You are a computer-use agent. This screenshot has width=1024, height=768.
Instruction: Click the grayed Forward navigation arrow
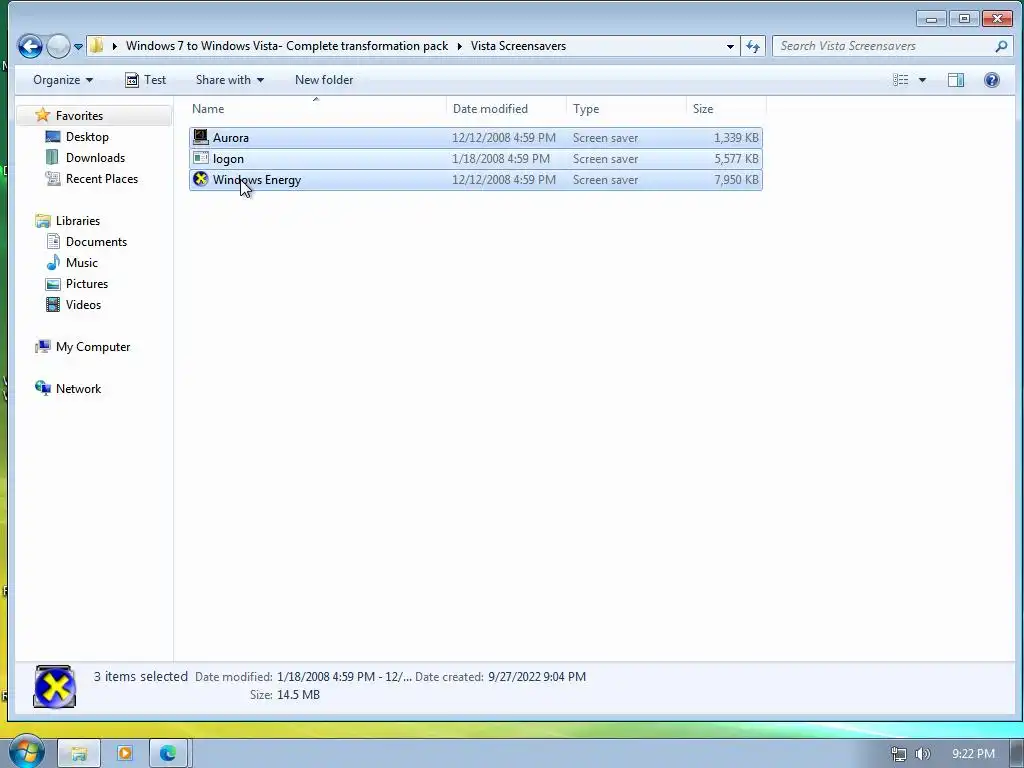tap(58, 46)
